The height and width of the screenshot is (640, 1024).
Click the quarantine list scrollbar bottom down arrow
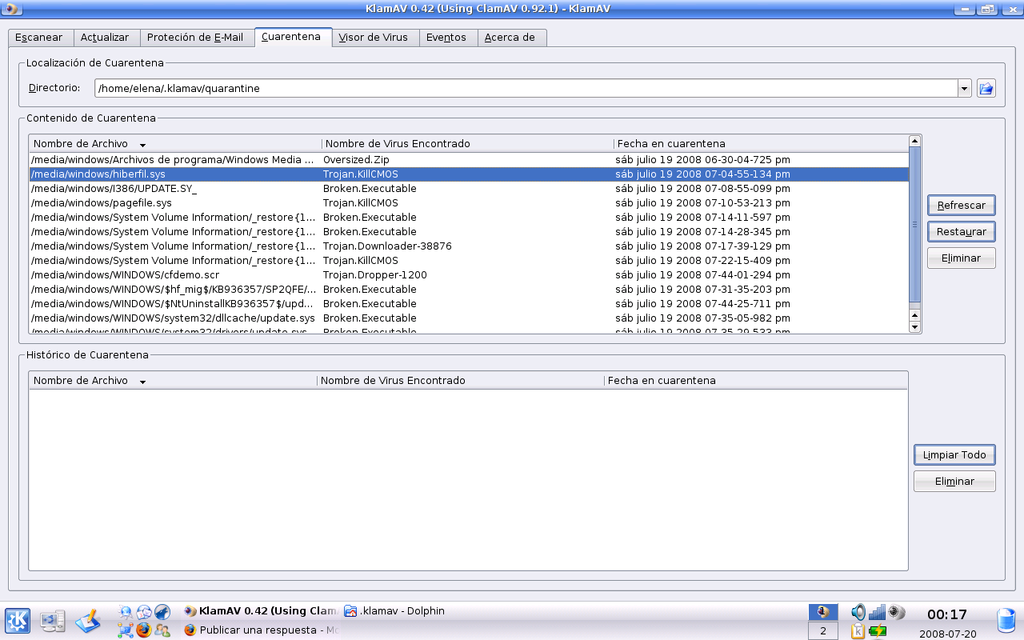pyautogui.click(x=915, y=327)
